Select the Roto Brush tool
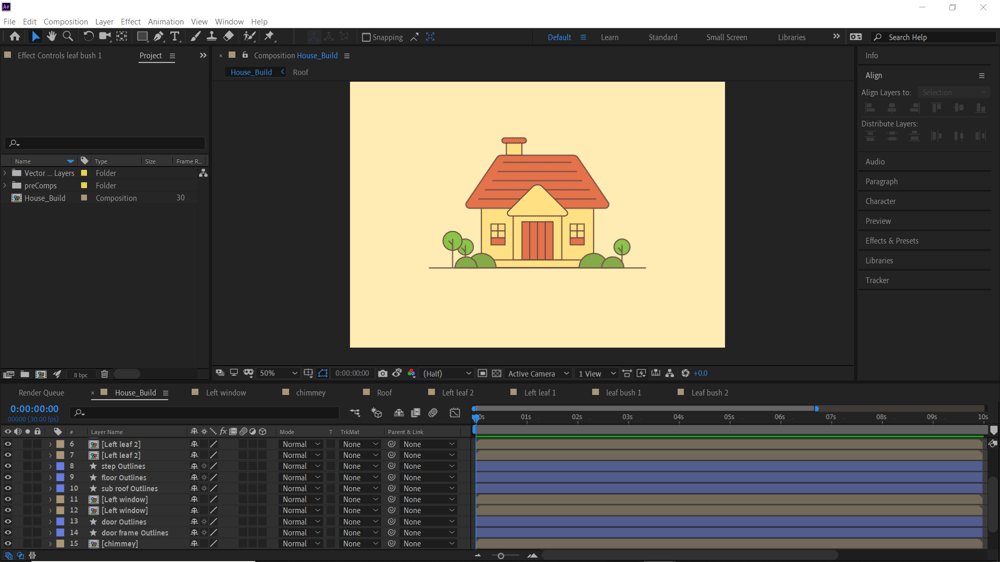 [249, 37]
